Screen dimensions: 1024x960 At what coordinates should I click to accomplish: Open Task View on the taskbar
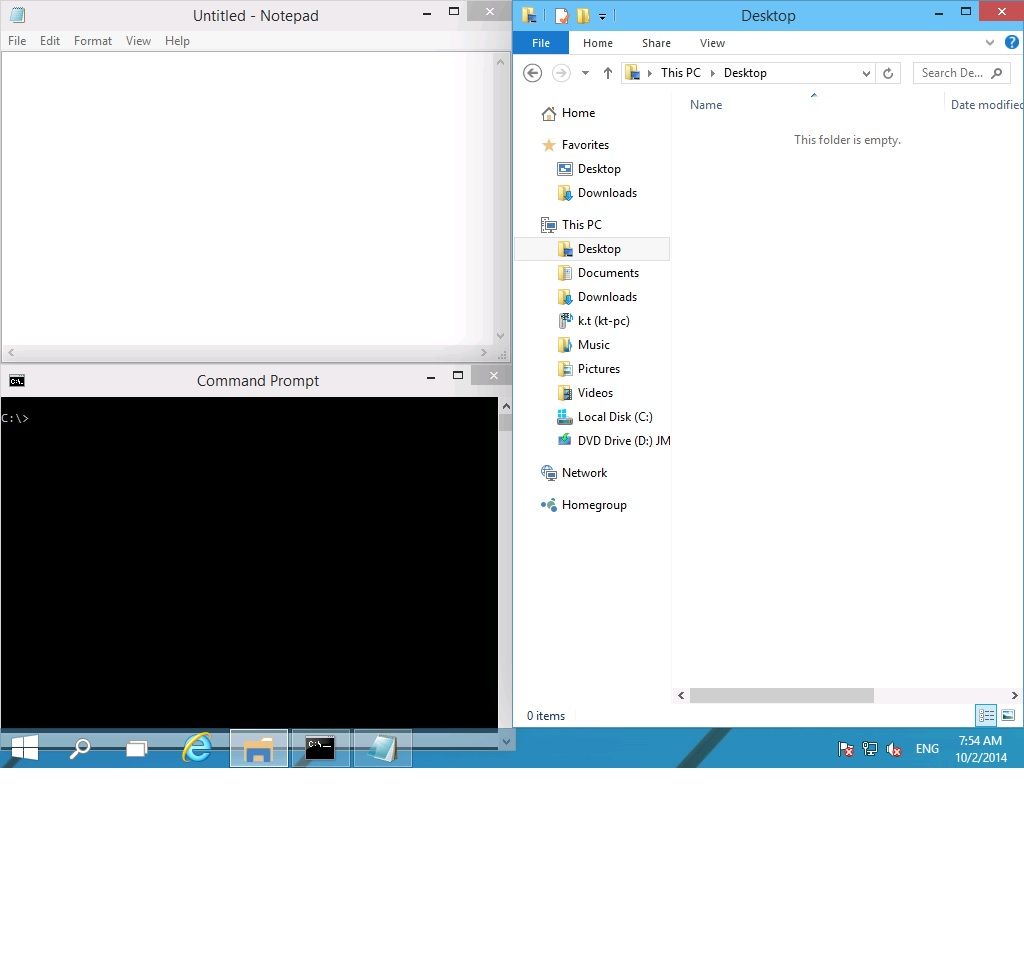[x=136, y=748]
